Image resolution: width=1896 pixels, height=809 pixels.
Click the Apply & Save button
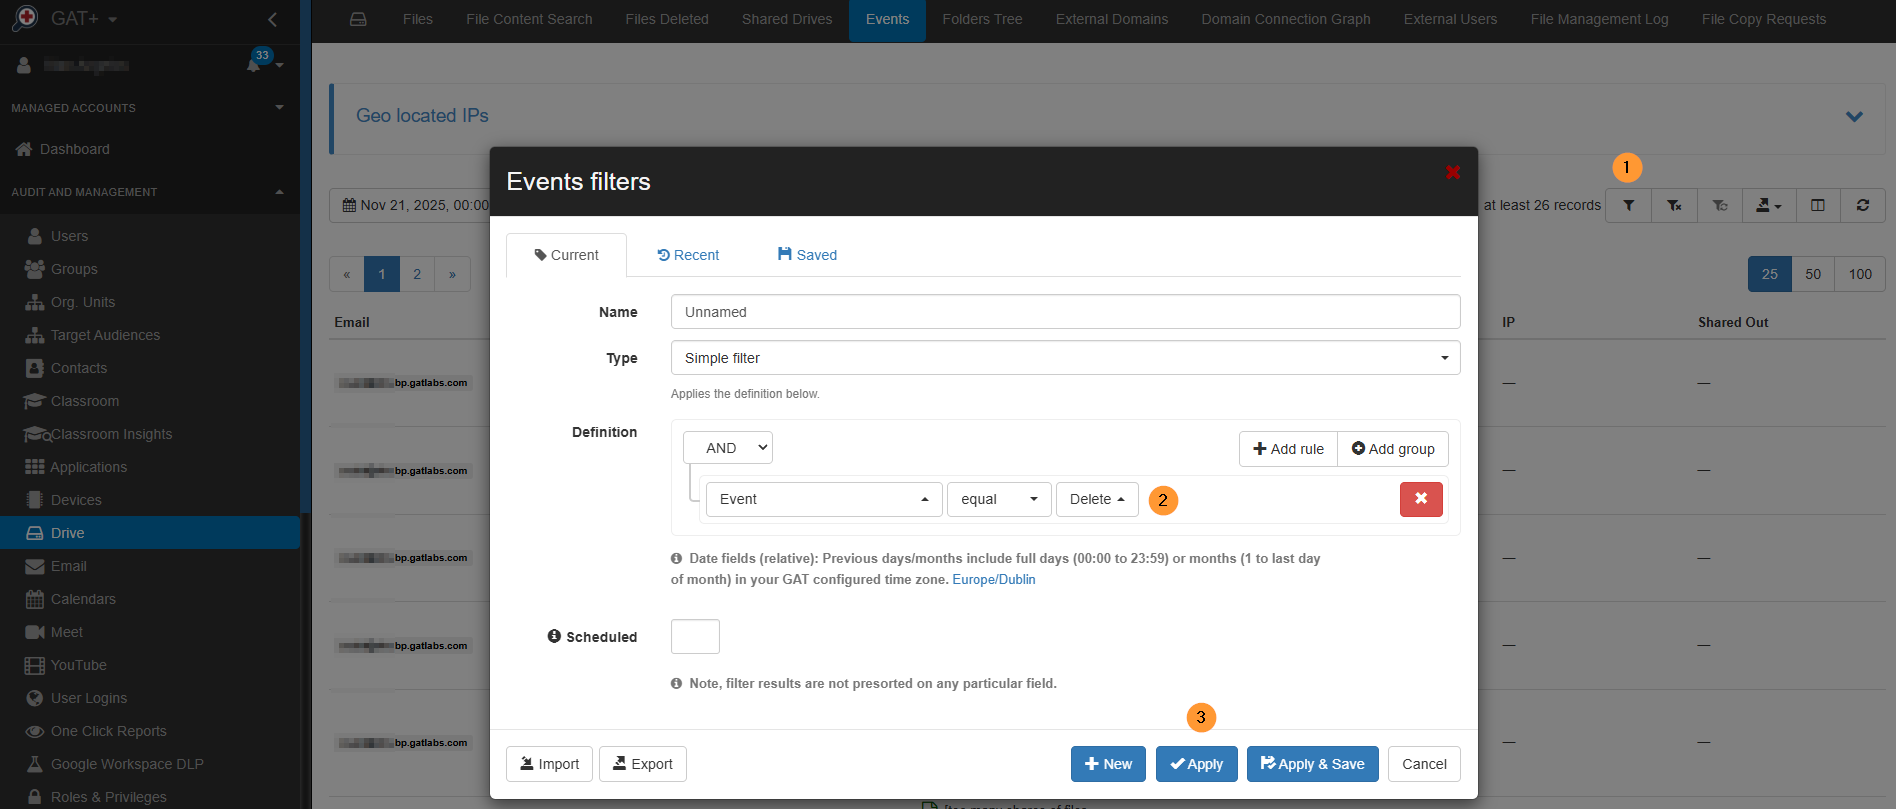[x=1312, y=764]
